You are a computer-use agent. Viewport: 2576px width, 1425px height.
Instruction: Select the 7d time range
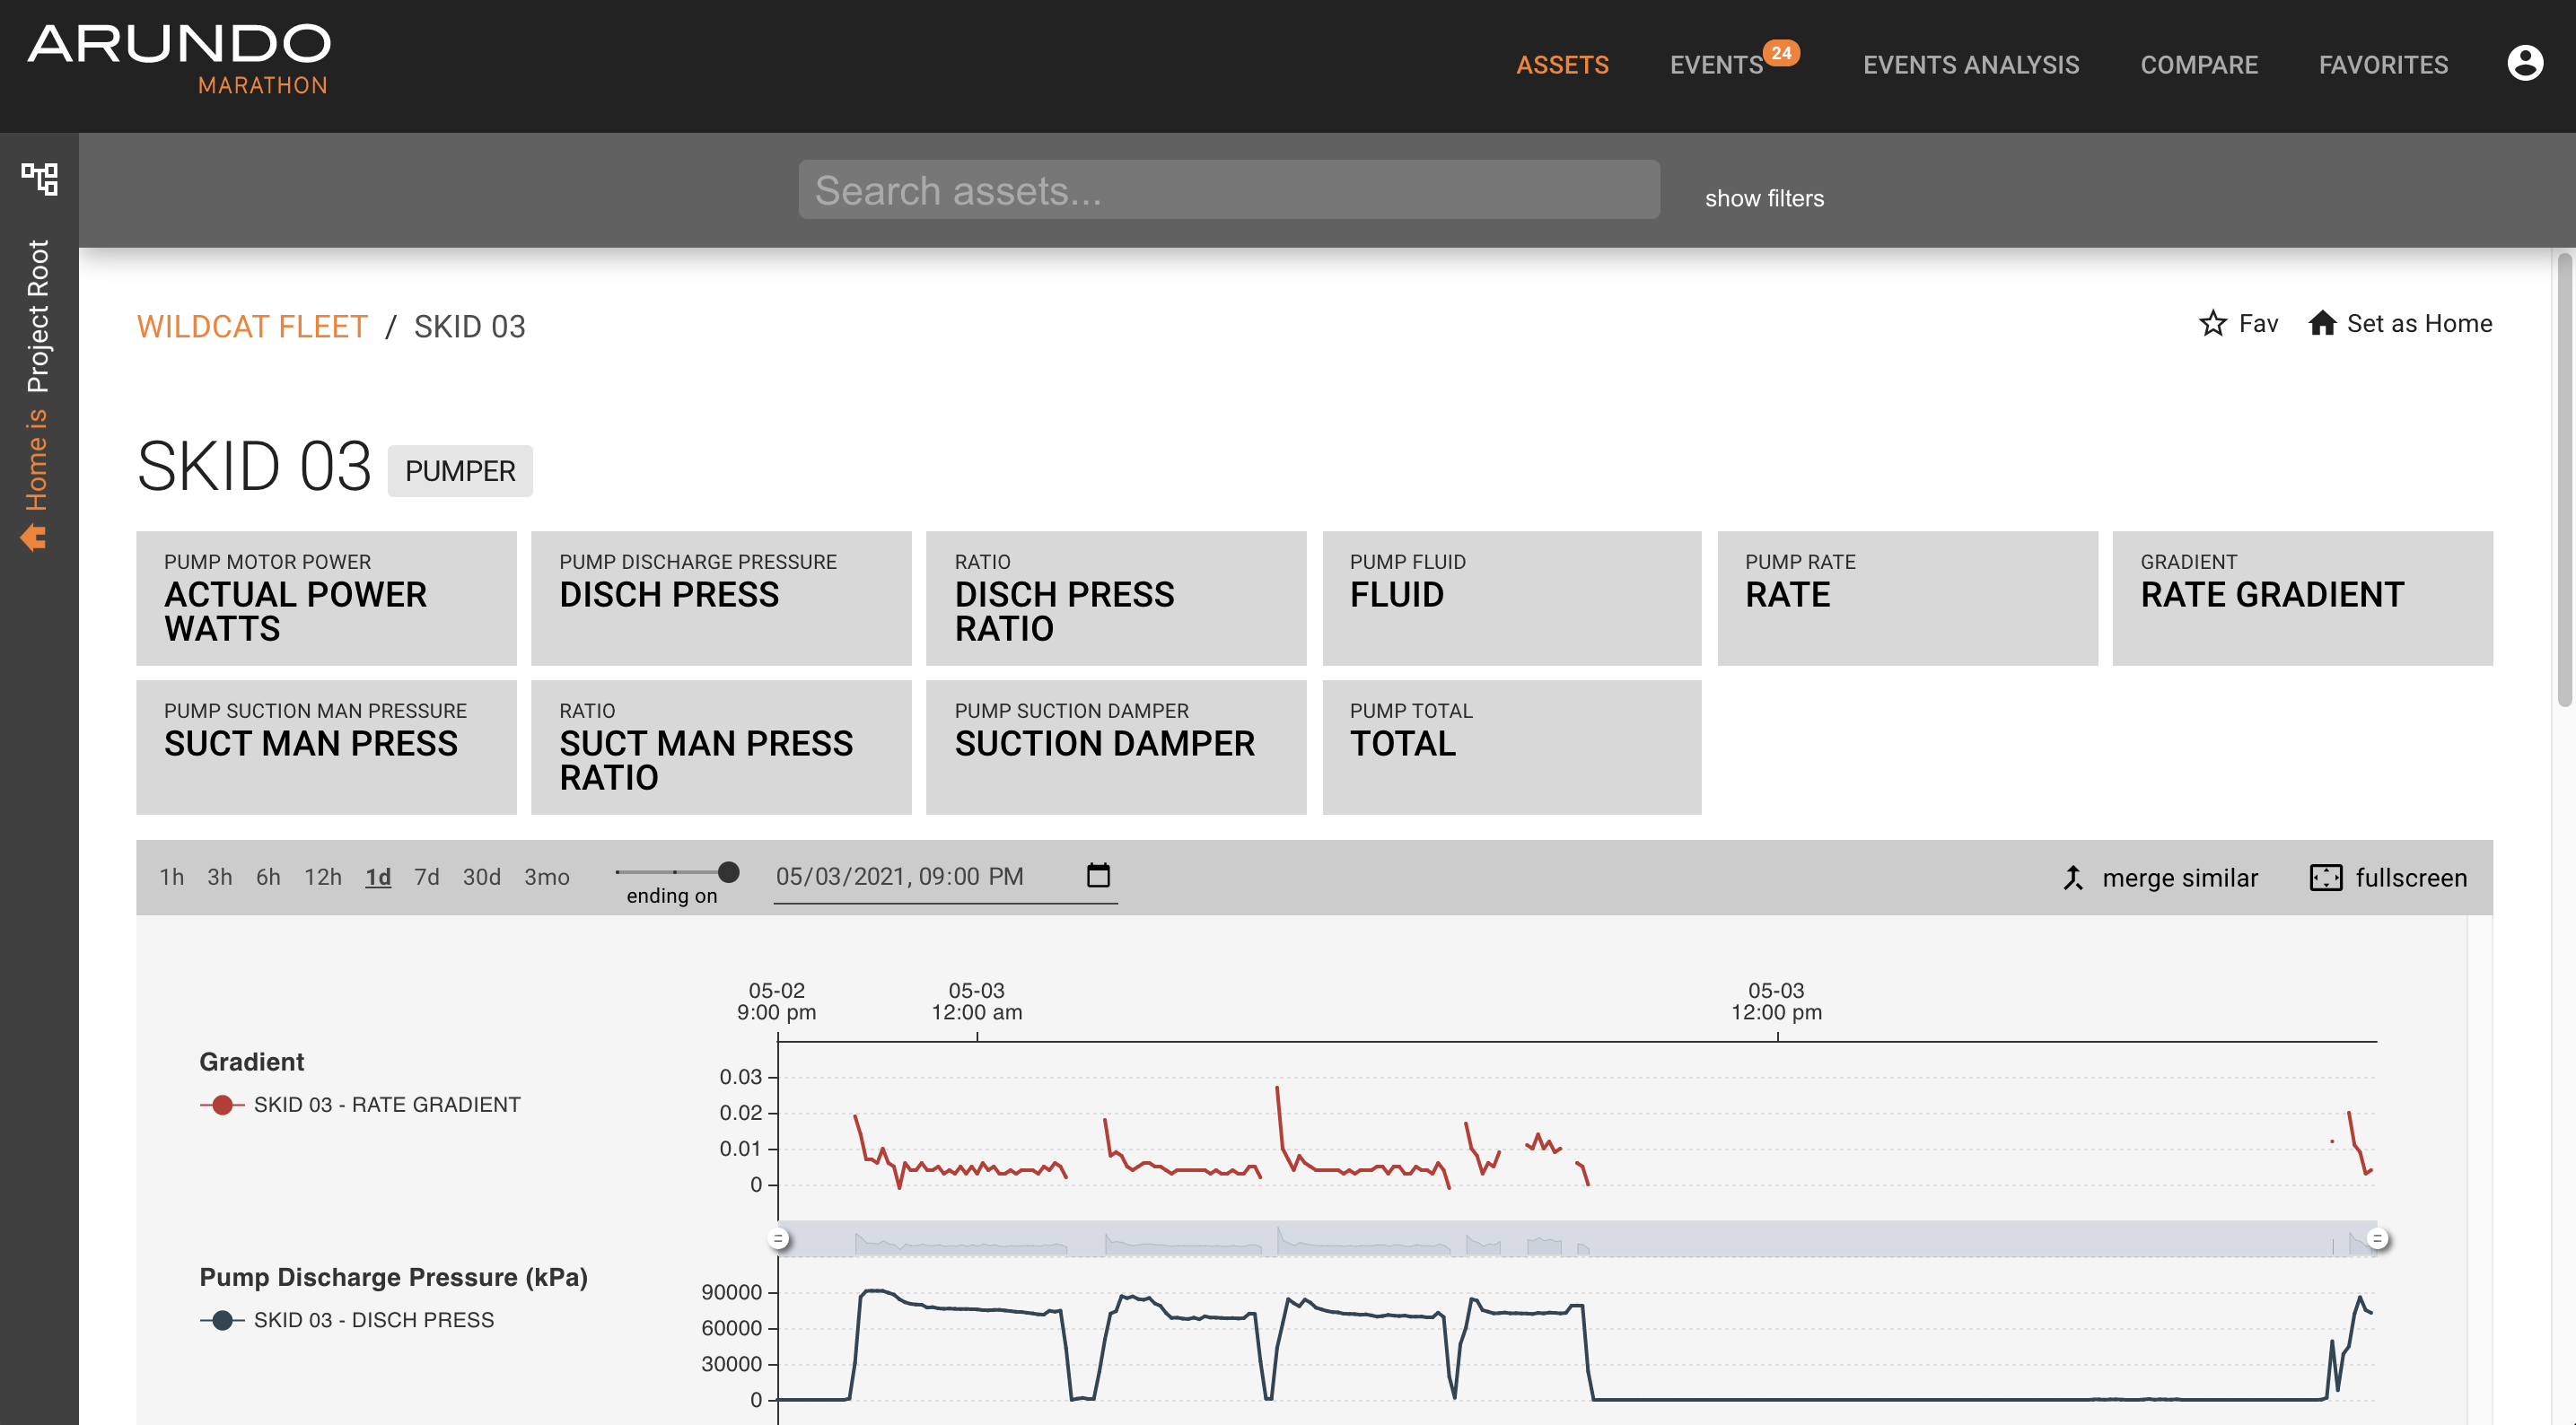[x=426, y=877]
